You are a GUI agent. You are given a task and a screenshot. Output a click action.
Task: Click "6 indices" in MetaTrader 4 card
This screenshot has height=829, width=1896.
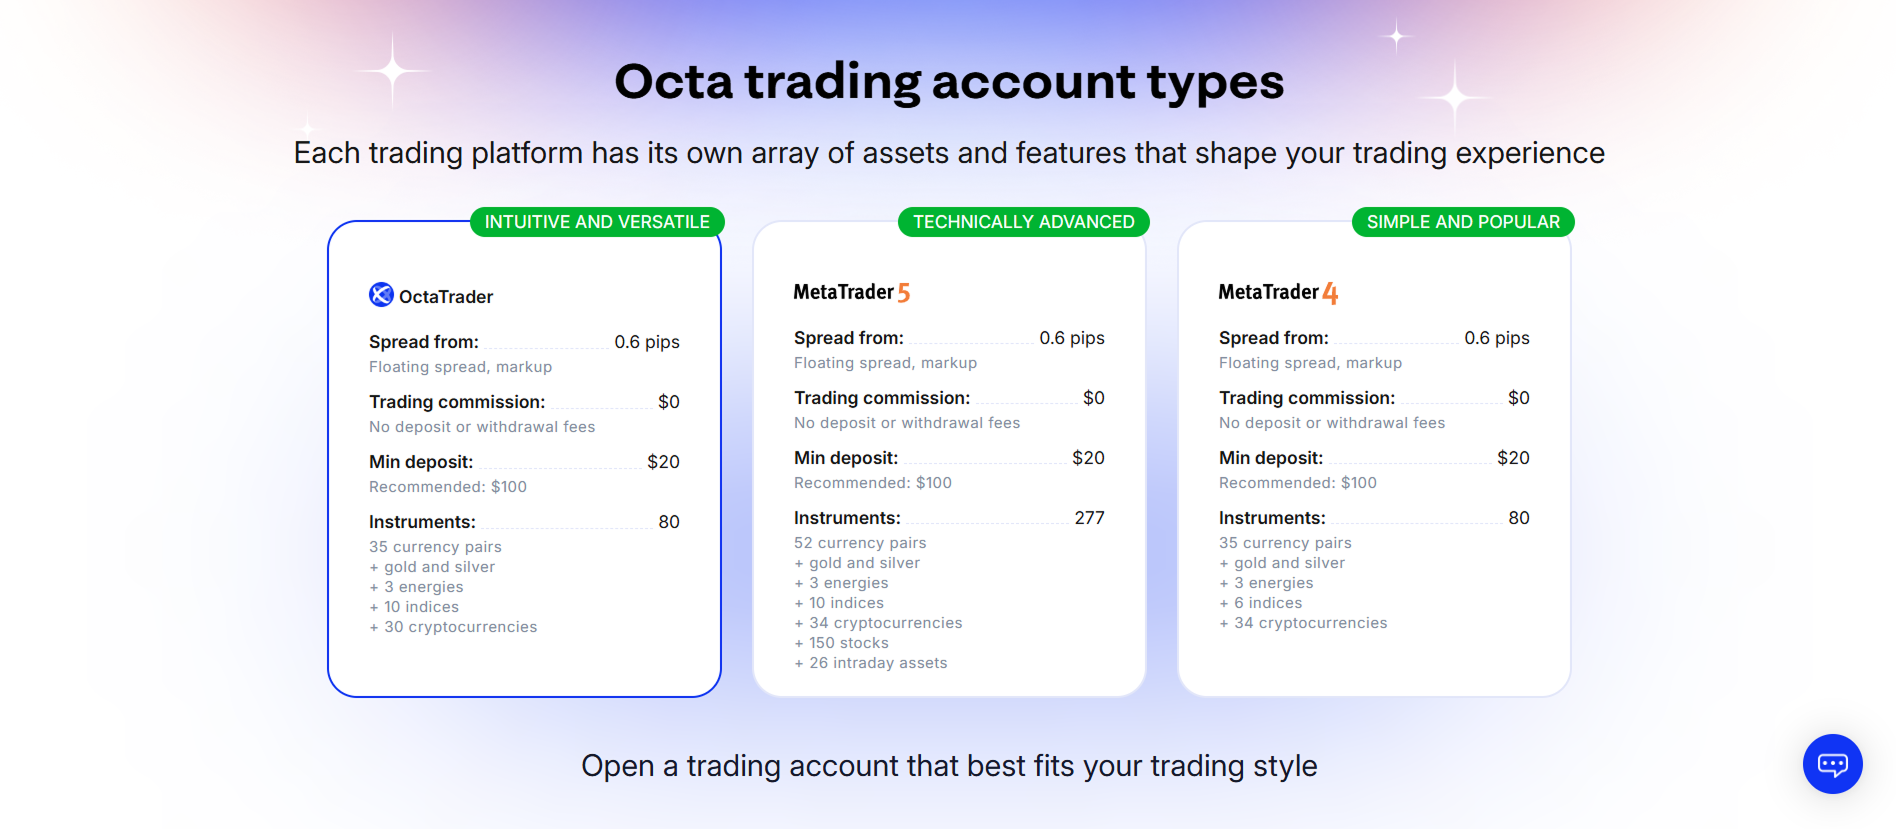pyautogui.click(x=1267, y=603)
